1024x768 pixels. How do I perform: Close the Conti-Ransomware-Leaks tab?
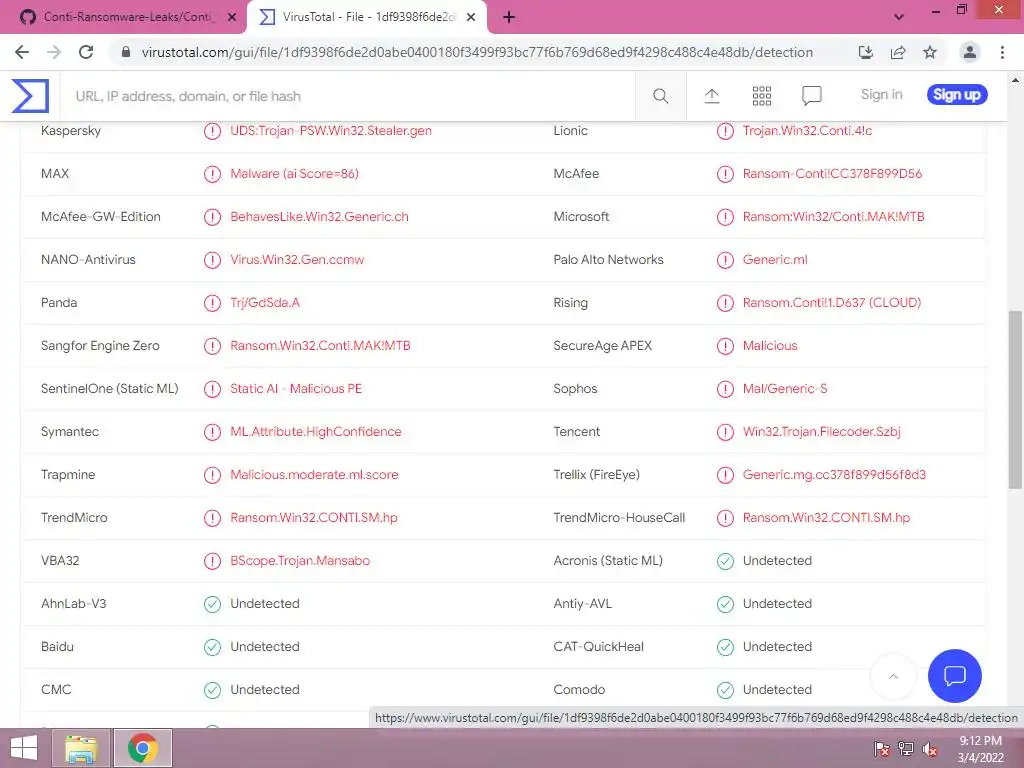[x=232, y=18]
